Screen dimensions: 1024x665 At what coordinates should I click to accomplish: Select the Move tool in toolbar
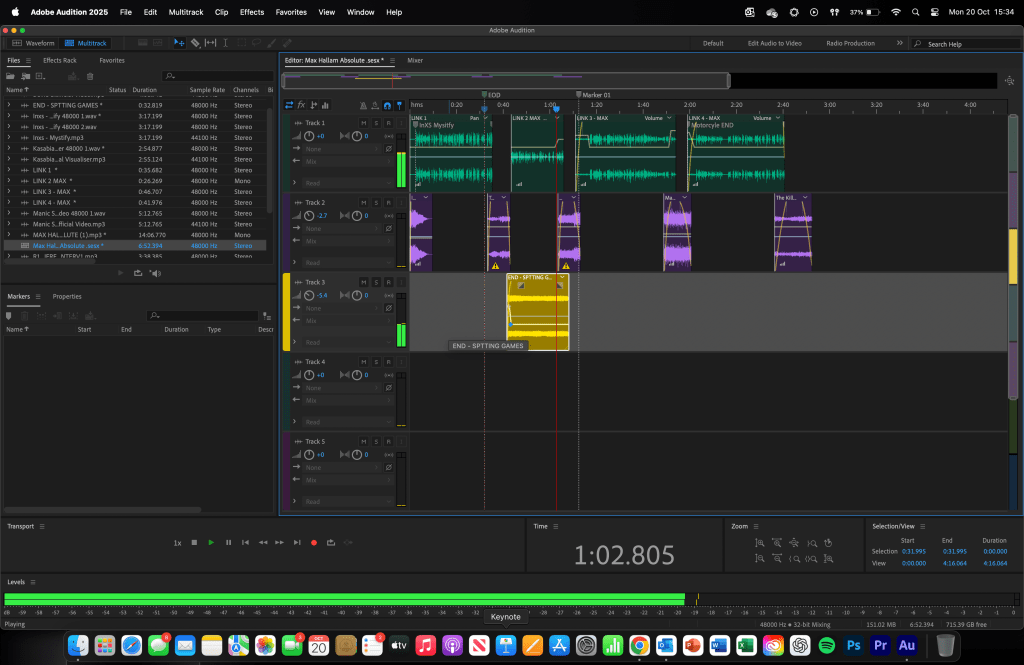(179, 43)
